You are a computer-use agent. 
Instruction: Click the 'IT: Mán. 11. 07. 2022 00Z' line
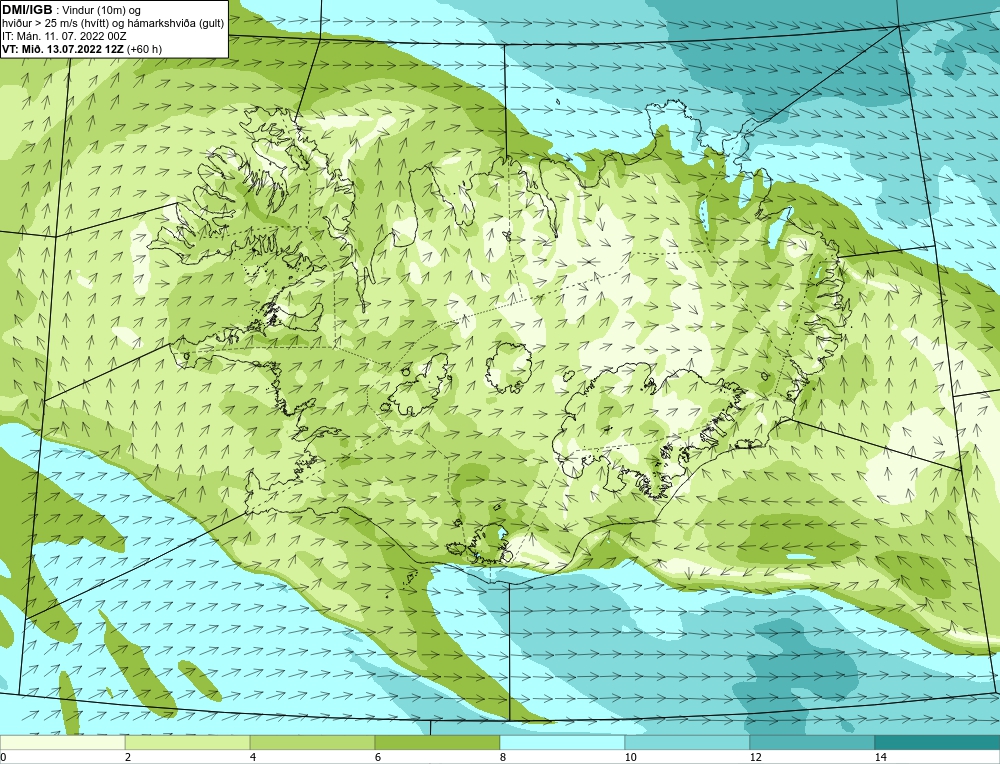click(64, 36)
